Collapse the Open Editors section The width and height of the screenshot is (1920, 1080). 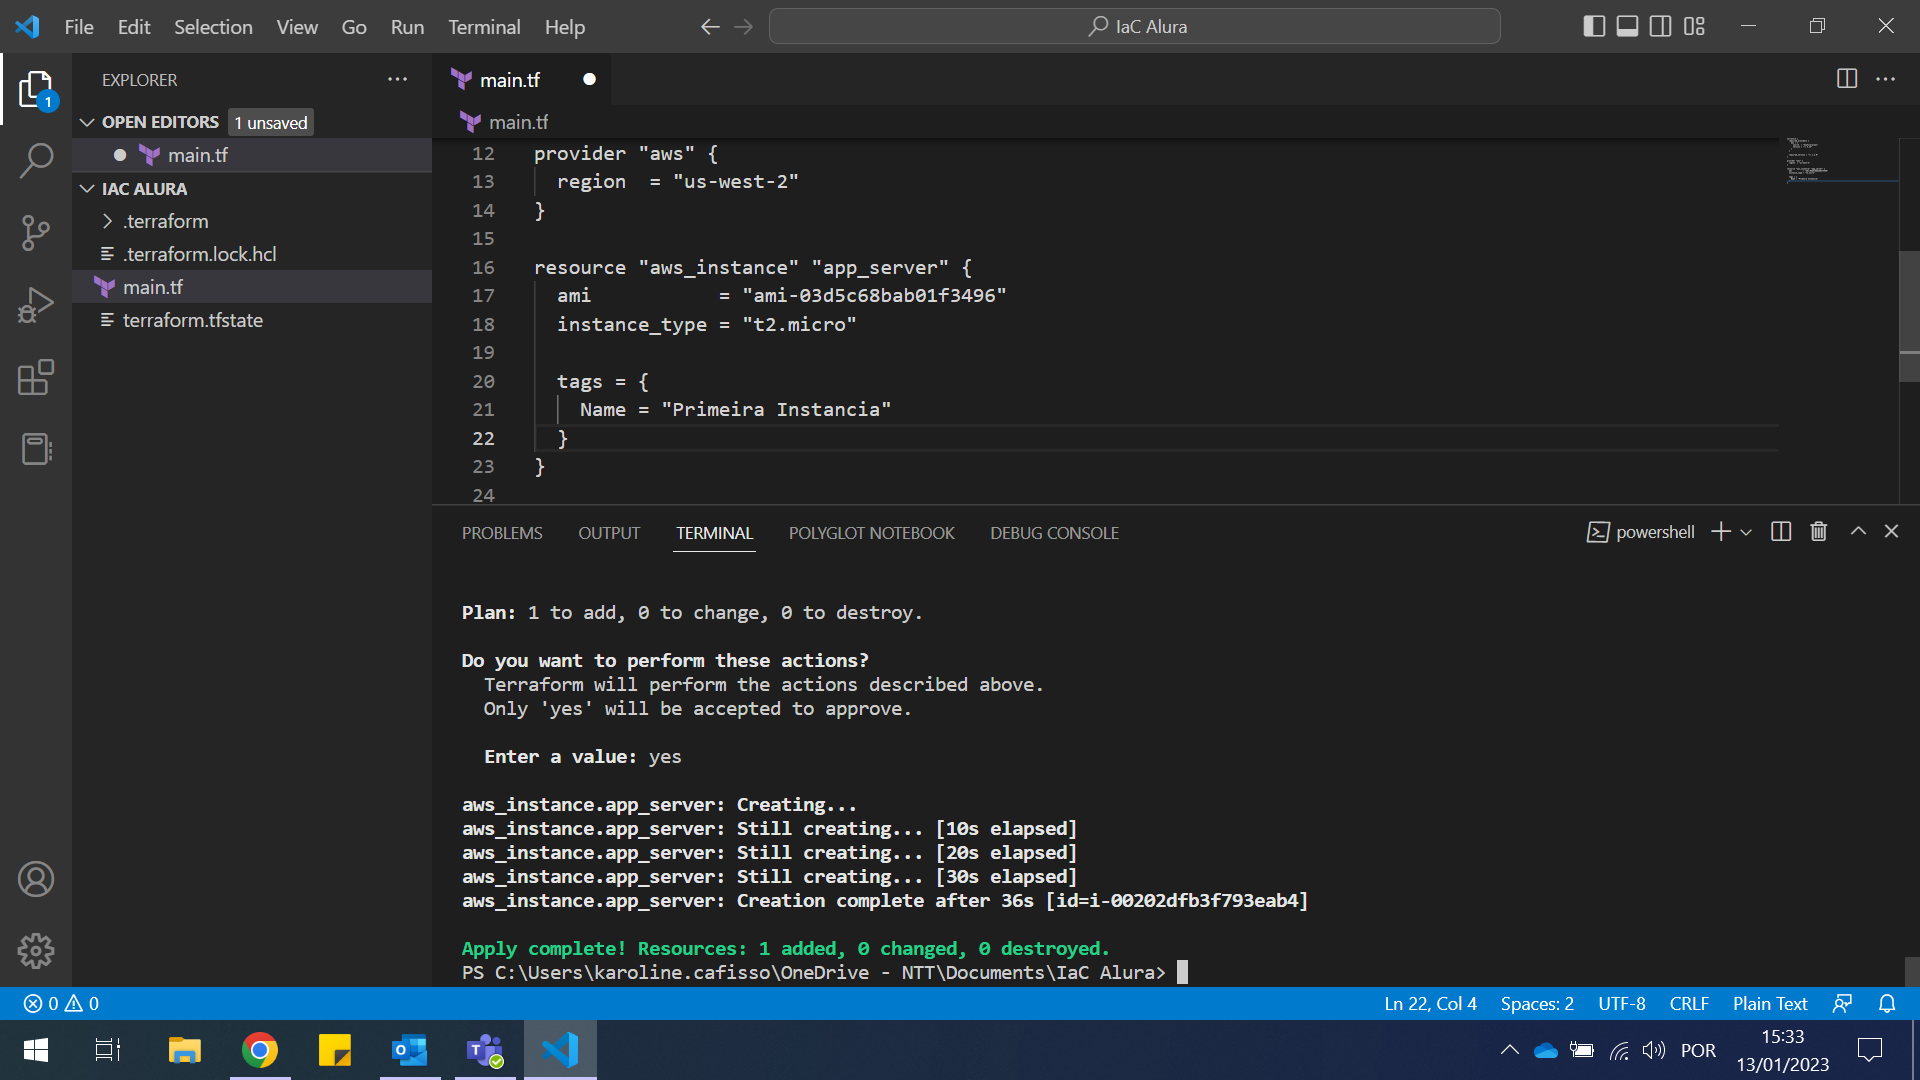[x=87, y=122]
